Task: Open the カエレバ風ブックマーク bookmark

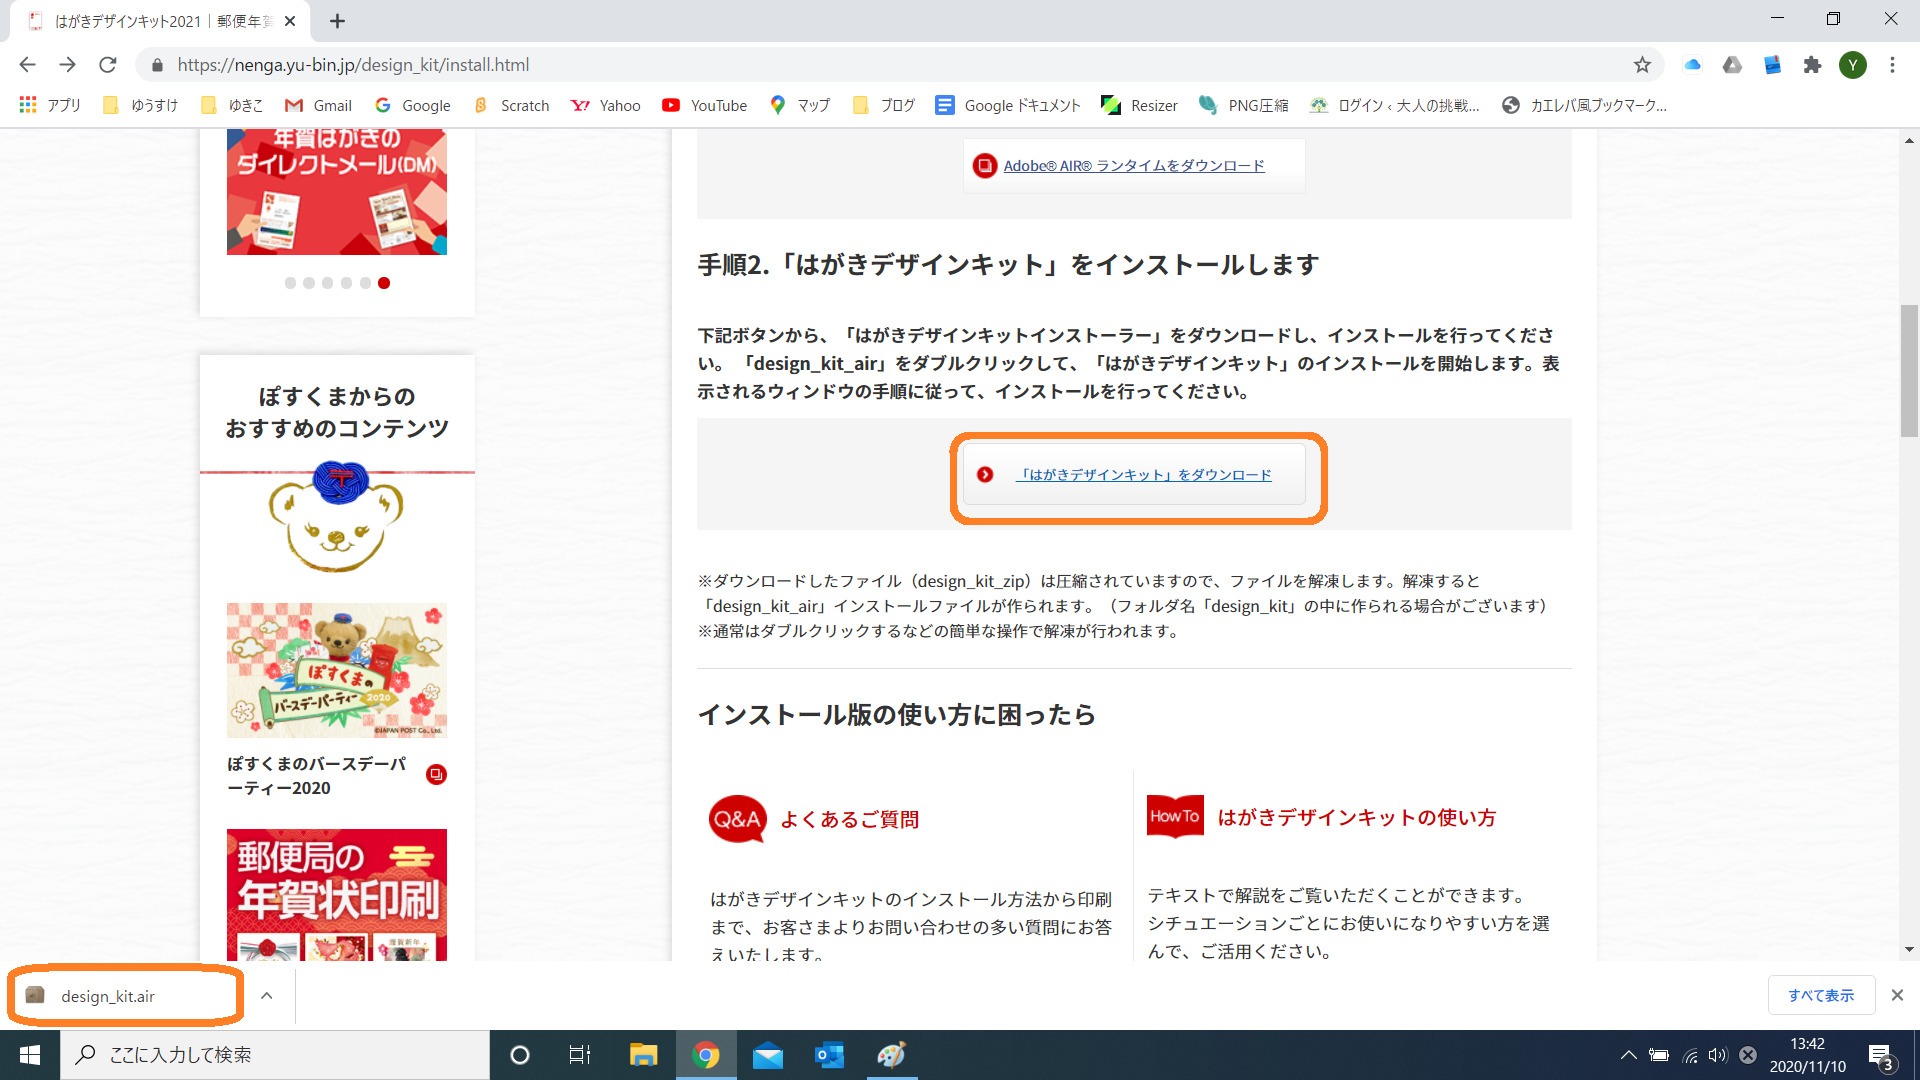Action: pos(1585,105)
